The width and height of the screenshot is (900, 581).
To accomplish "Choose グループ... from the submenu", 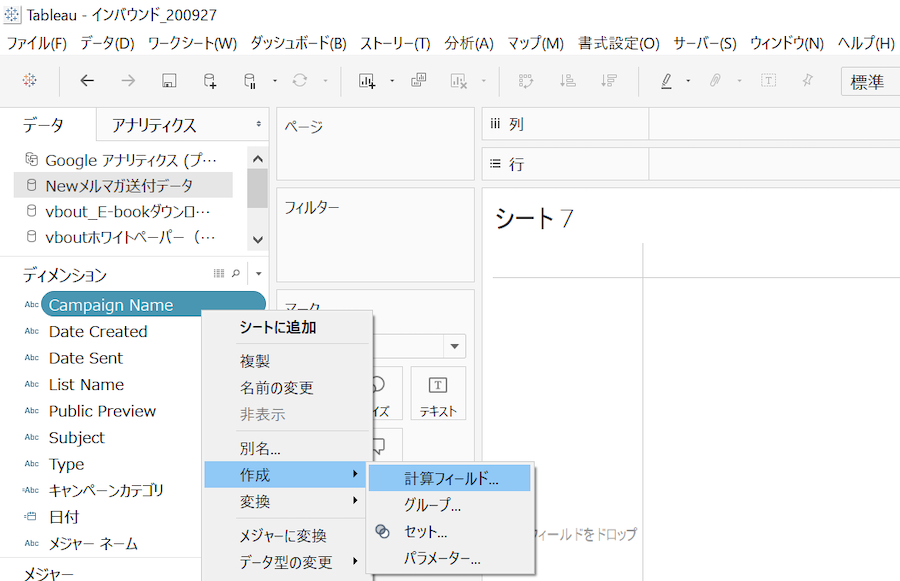I will click(432, 505).
